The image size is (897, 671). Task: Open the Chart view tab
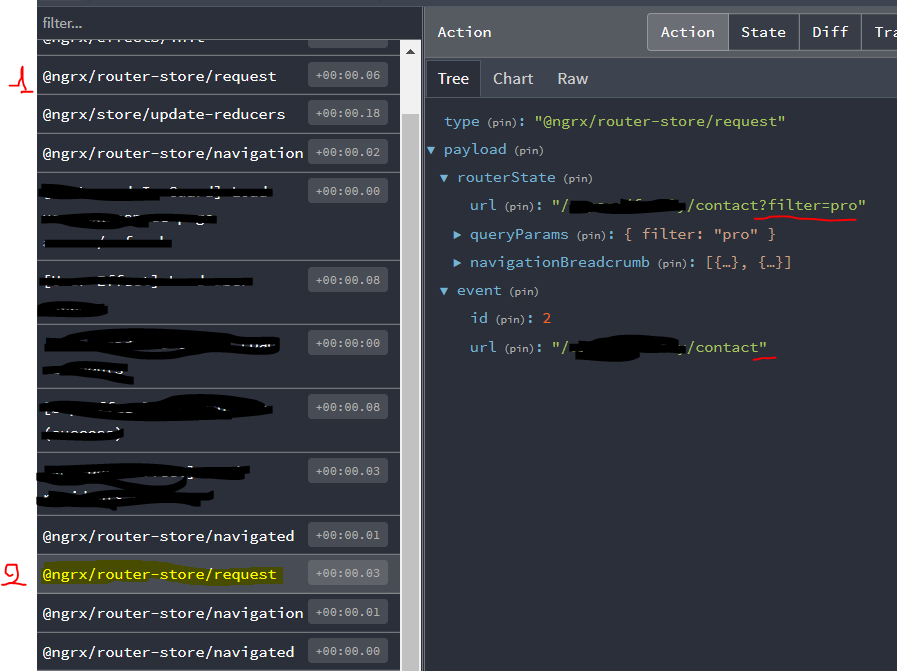tap(513, 78)
